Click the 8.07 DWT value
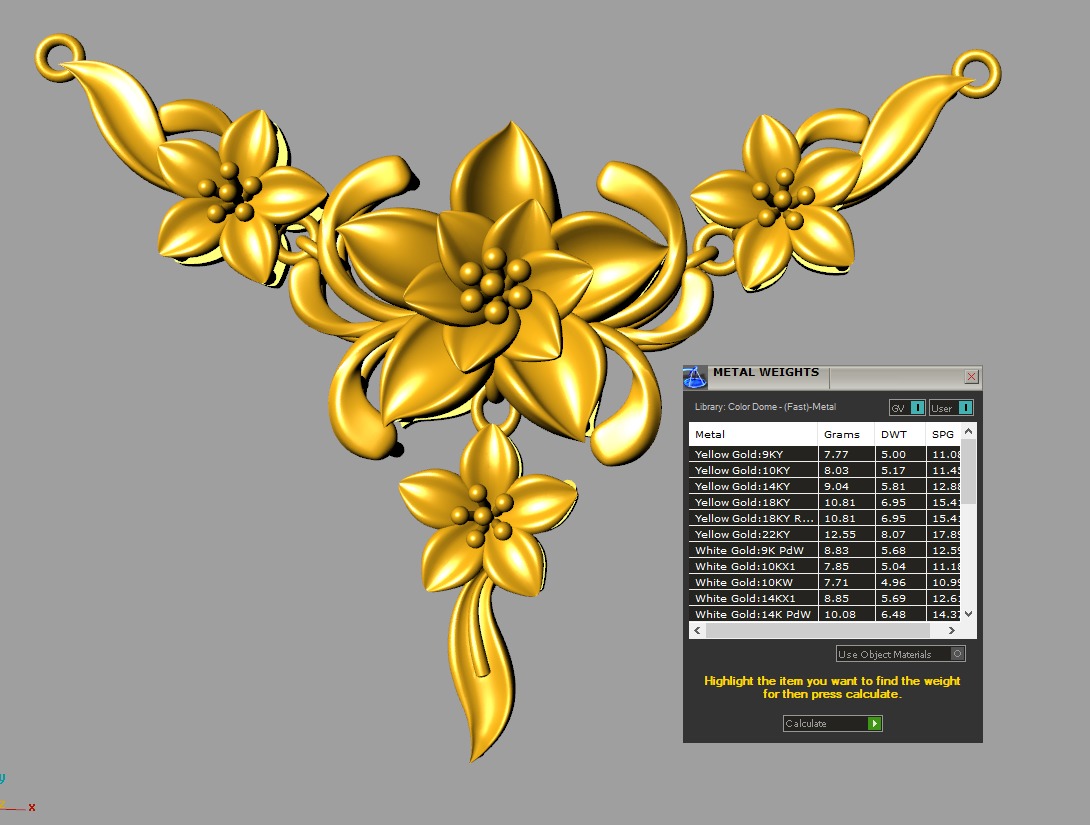1090x825 pixels. [x=893, y=534]
